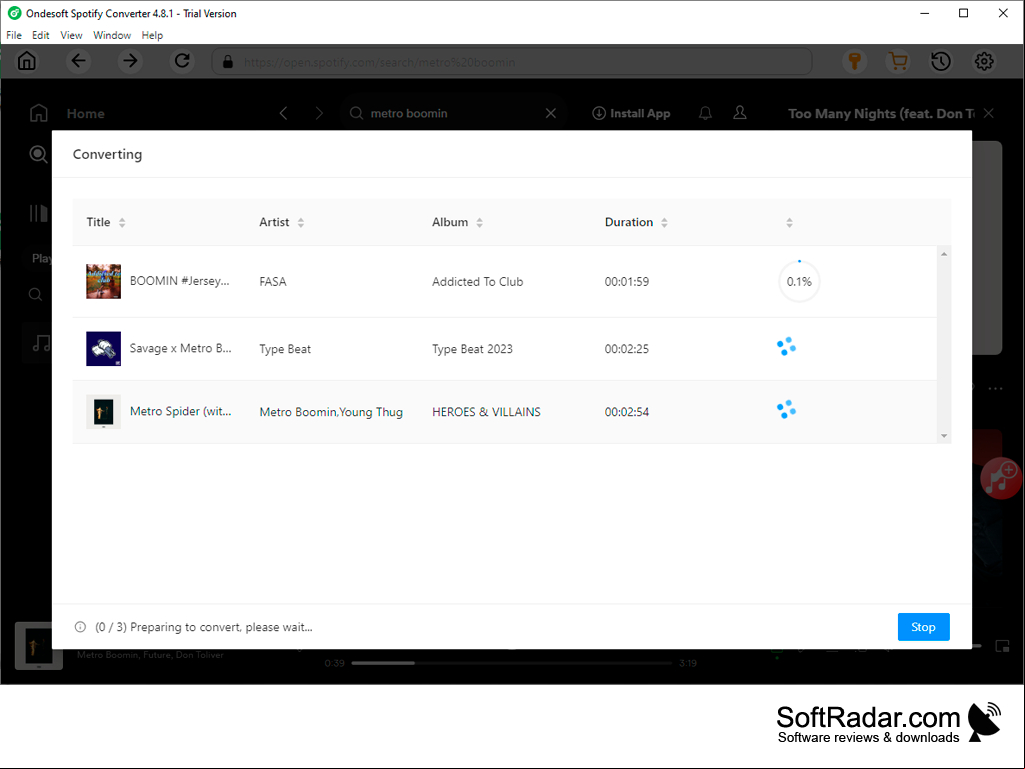Click artist Metro Boomin,Young Thug
Screen dimensions: 1025x769
[331, 412]
